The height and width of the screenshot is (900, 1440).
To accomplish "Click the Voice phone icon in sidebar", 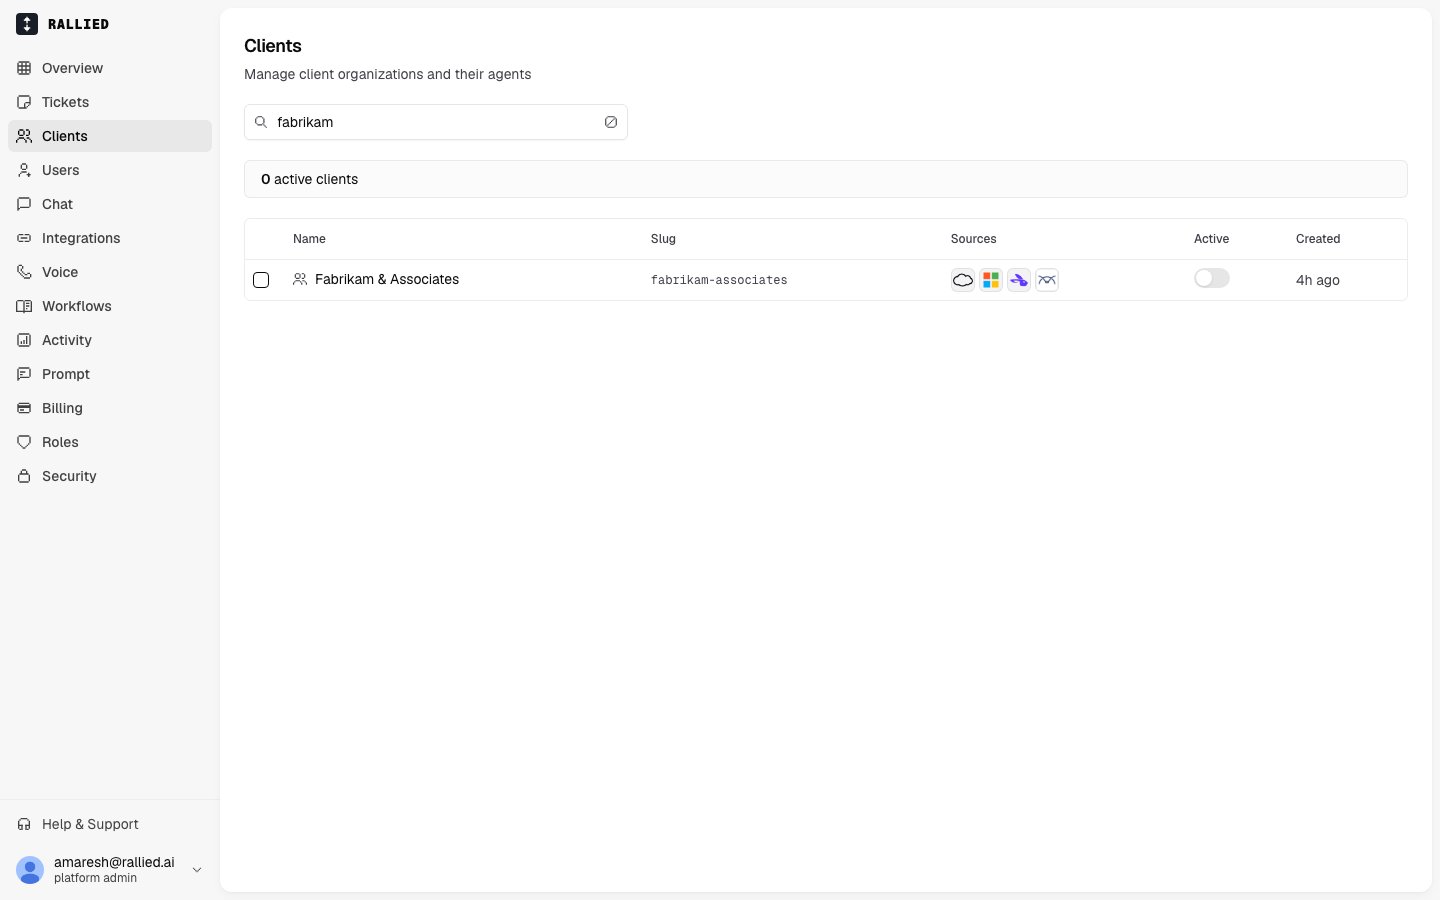I will tap(24, 272).
